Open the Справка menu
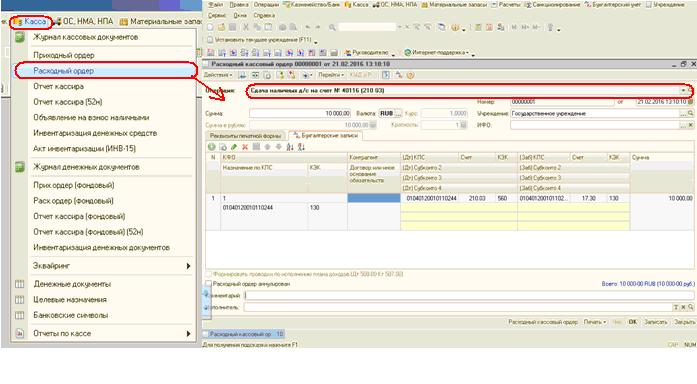Image resolution: width=697 pixels, height=384 pixels. [x=264, y=15]
